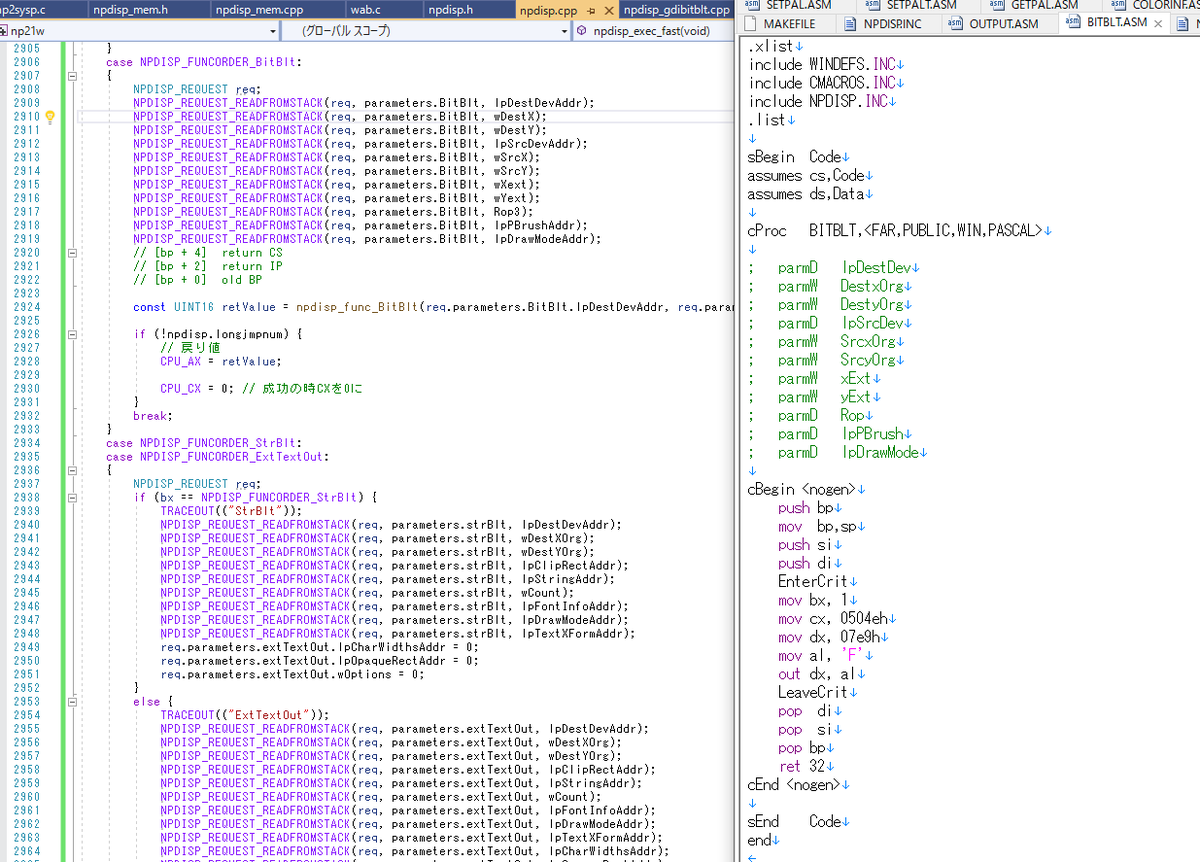Image resolution: width=1200 pixels, height=862 pixels.
Task: Click the 'lpCharWidthsAddr = 0;' line 2949
Action: point(319,647)
